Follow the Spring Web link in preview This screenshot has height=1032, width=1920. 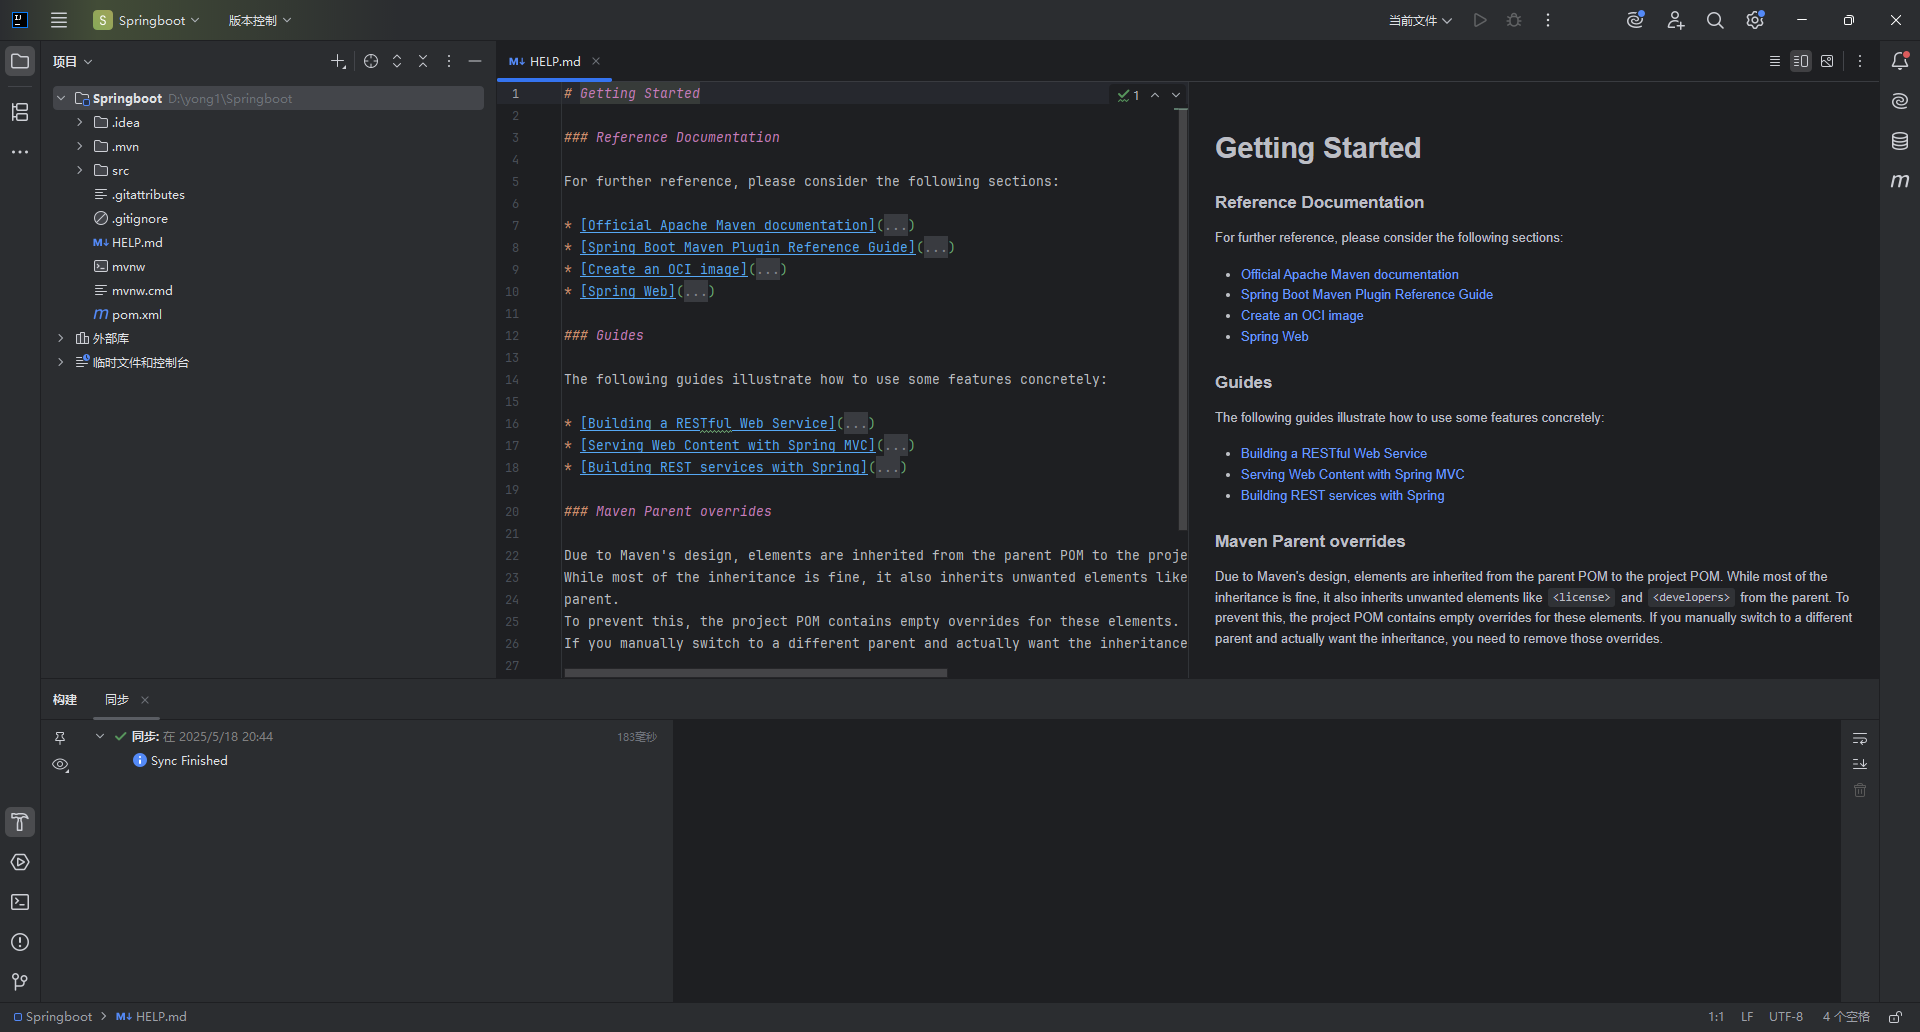point(1273,336)
